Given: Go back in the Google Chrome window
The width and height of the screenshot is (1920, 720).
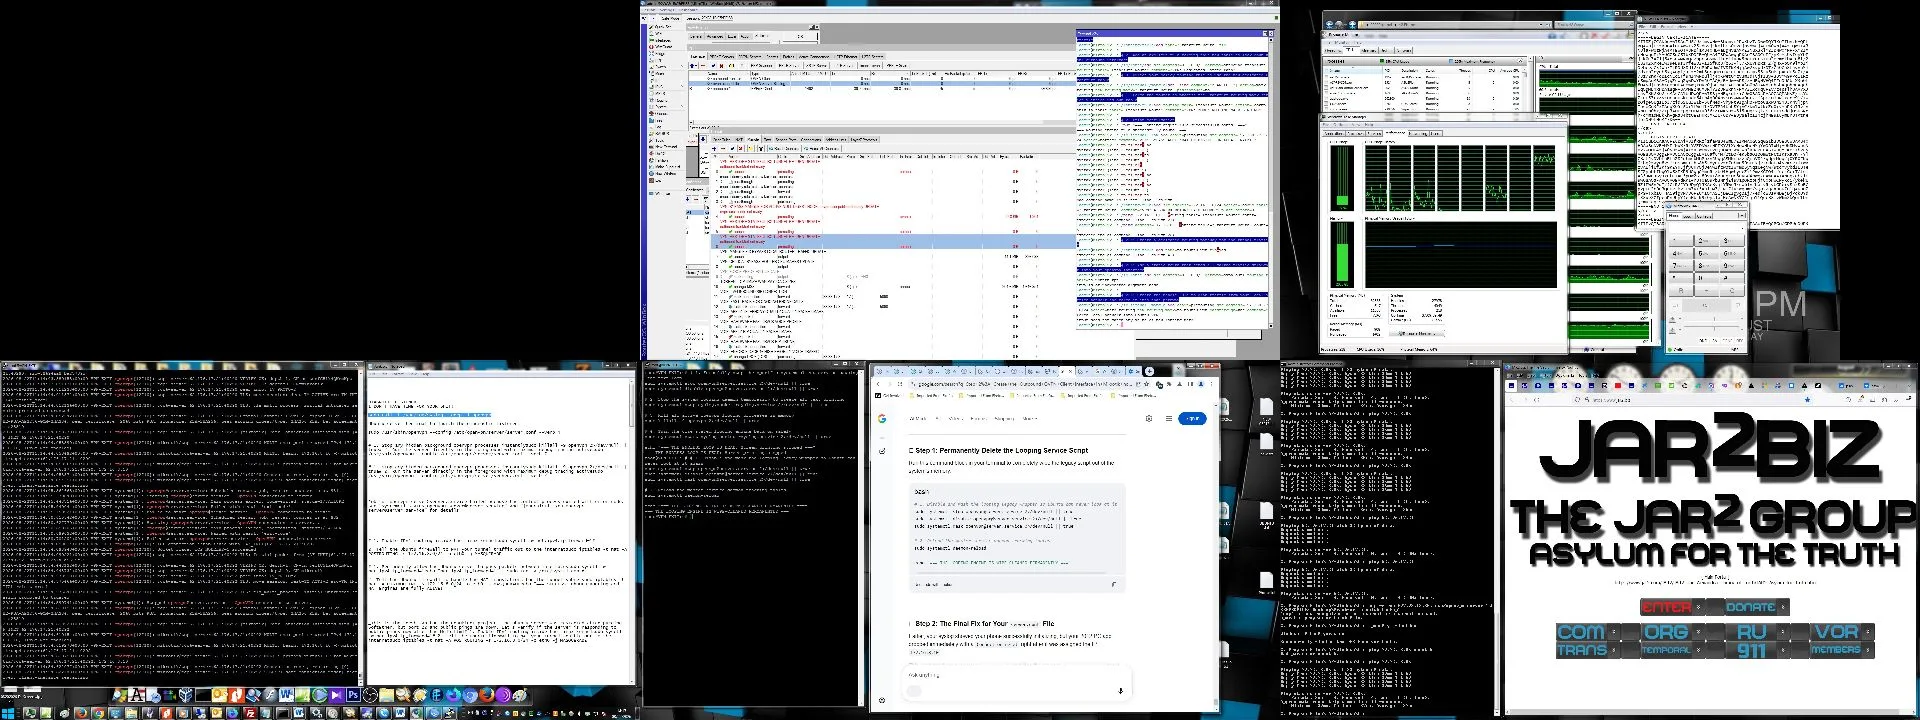Looking at the screenshot, I should coord(878,384).
